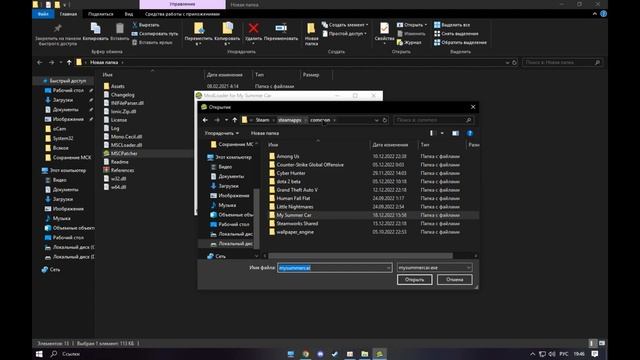Toggle the preview pane icon in the dialog toolbar
Image resolution: width=640 pixels, height=360 pixels.
[456, 133]
